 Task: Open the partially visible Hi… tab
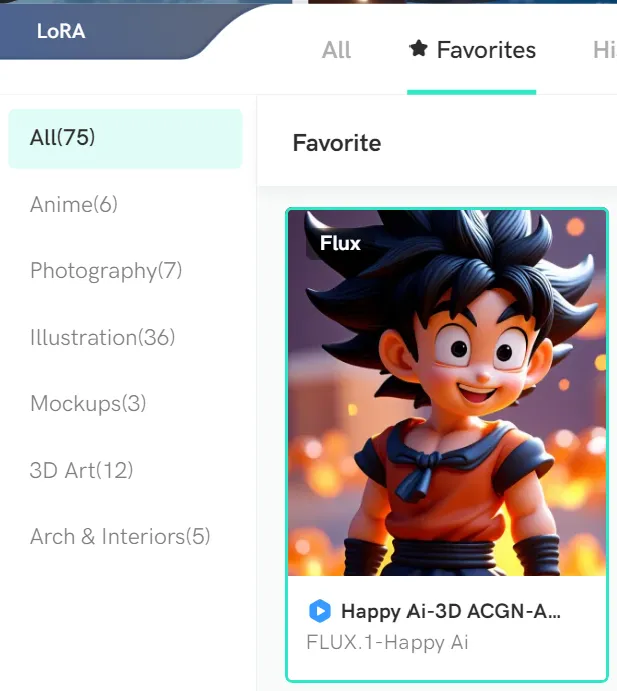(x=605, y=50)
